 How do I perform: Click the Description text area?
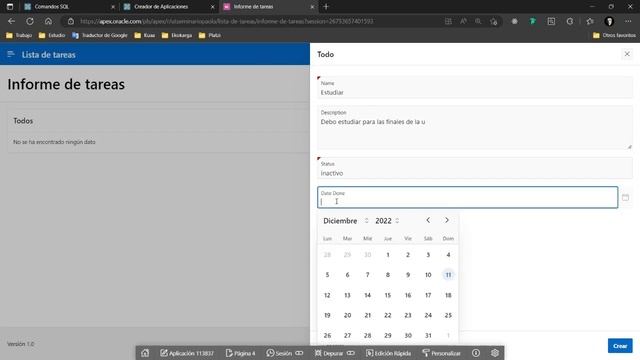(475, 127)
